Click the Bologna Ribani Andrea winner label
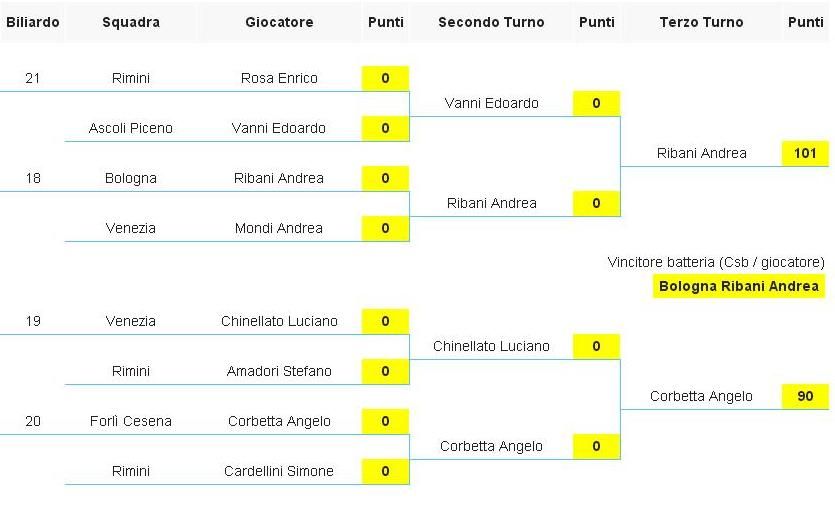The image size is (835, 505). 739,286
